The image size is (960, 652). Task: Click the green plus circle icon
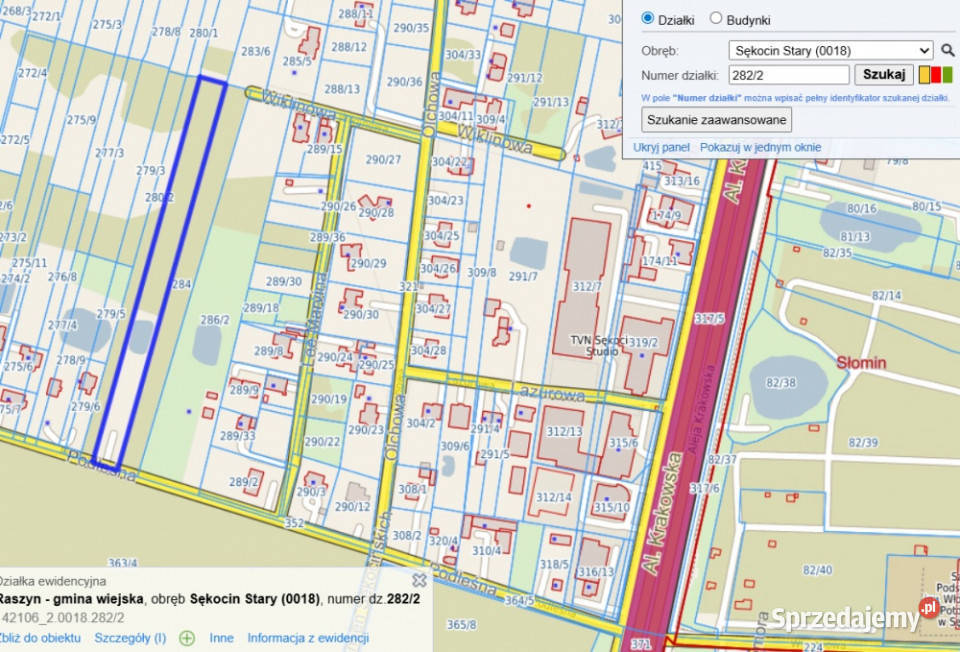coord(187,638)
